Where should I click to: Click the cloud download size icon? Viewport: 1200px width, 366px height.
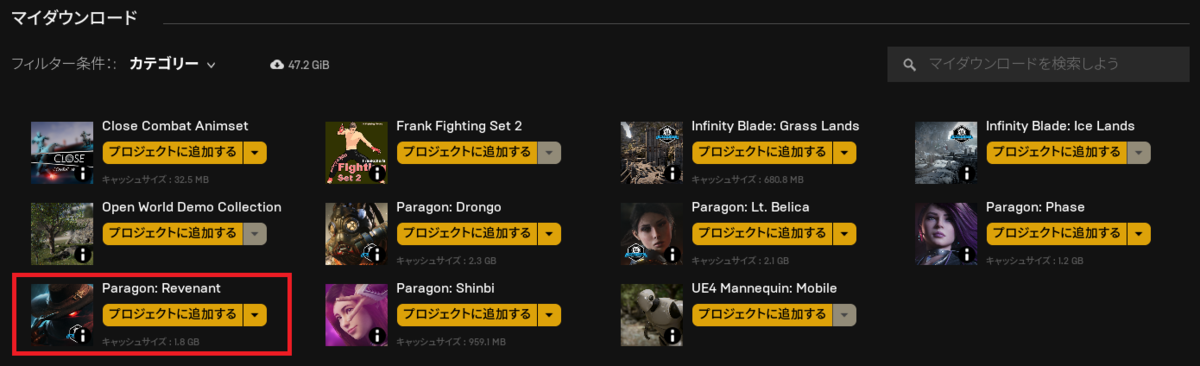[277, 65]
